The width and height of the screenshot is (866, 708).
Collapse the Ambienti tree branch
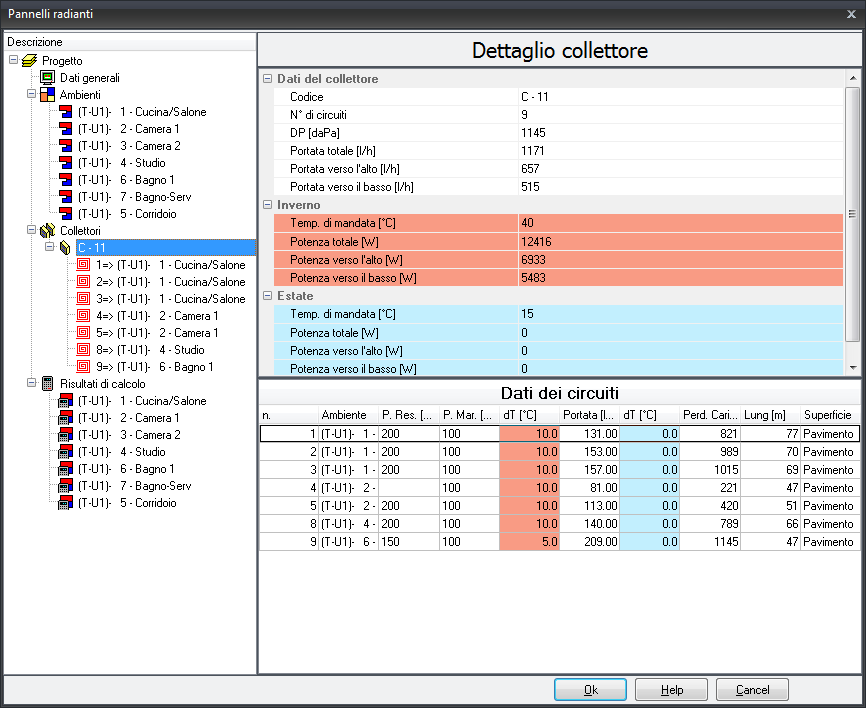(32, 95)
